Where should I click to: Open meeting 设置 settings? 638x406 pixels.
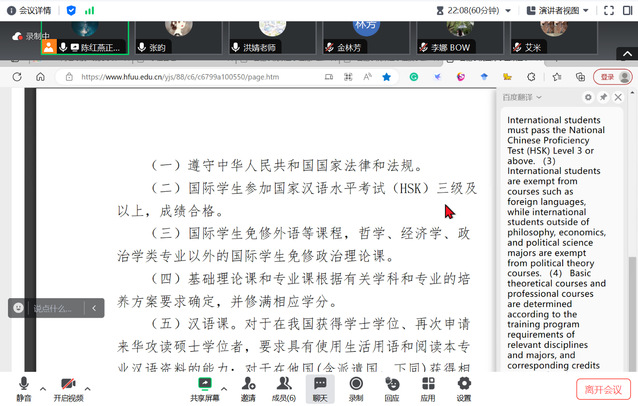[464, 383]
